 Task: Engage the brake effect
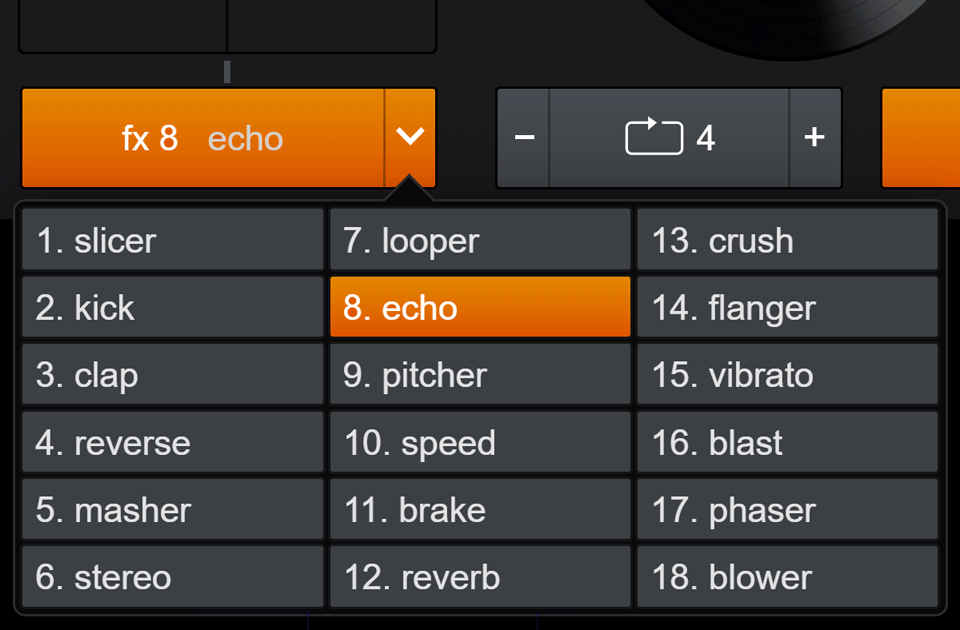click(479, 508)
